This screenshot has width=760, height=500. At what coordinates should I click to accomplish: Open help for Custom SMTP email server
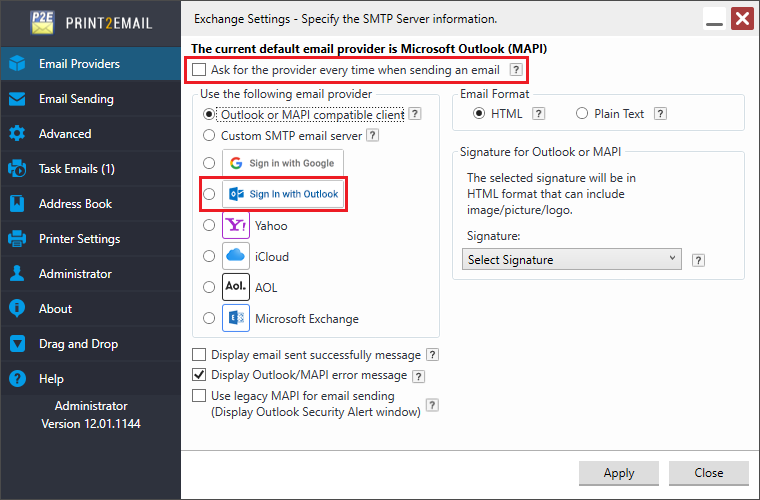pos(373,135)
